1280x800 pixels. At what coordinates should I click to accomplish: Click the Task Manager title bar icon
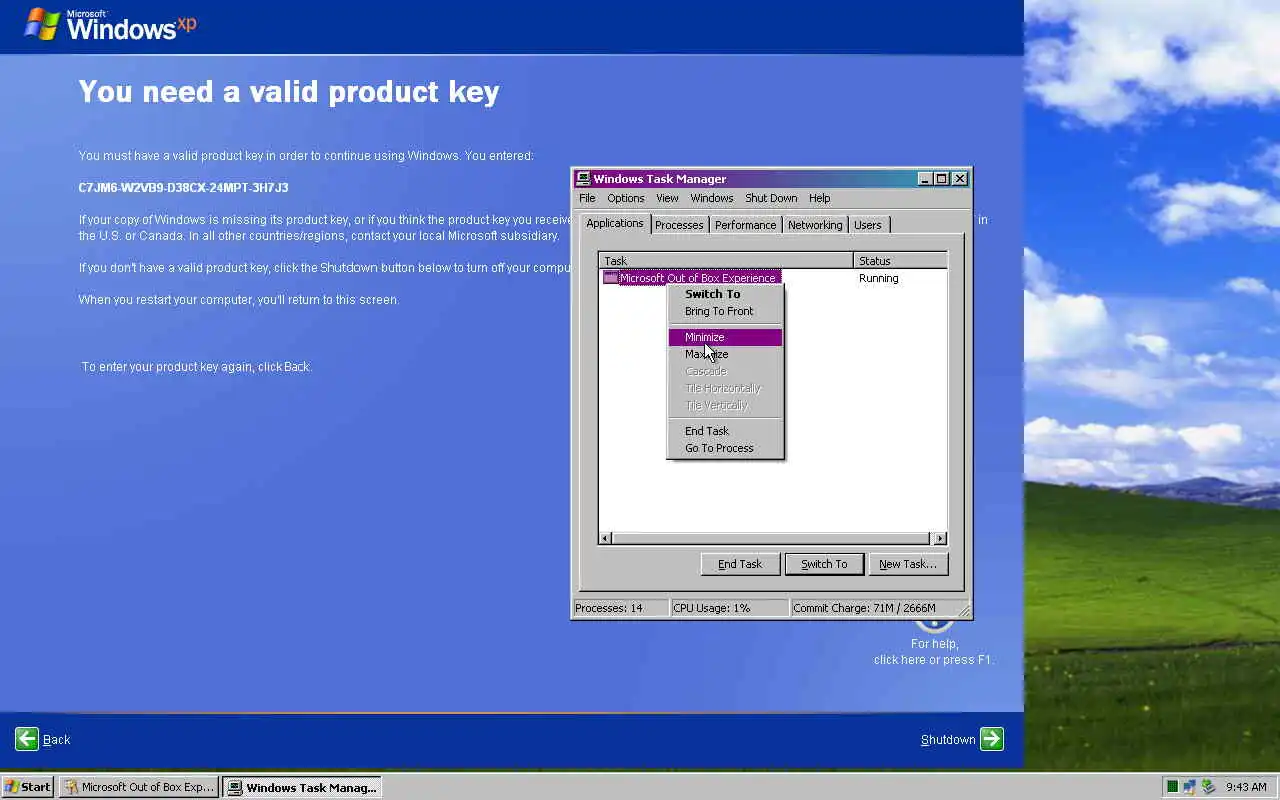tap(583, 179)
